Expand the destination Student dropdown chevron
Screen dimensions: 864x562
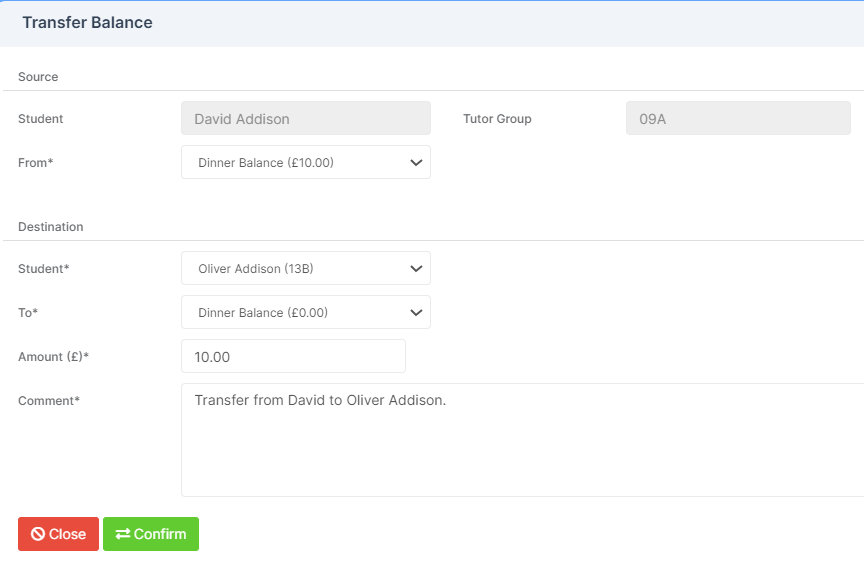coord(416,268)
